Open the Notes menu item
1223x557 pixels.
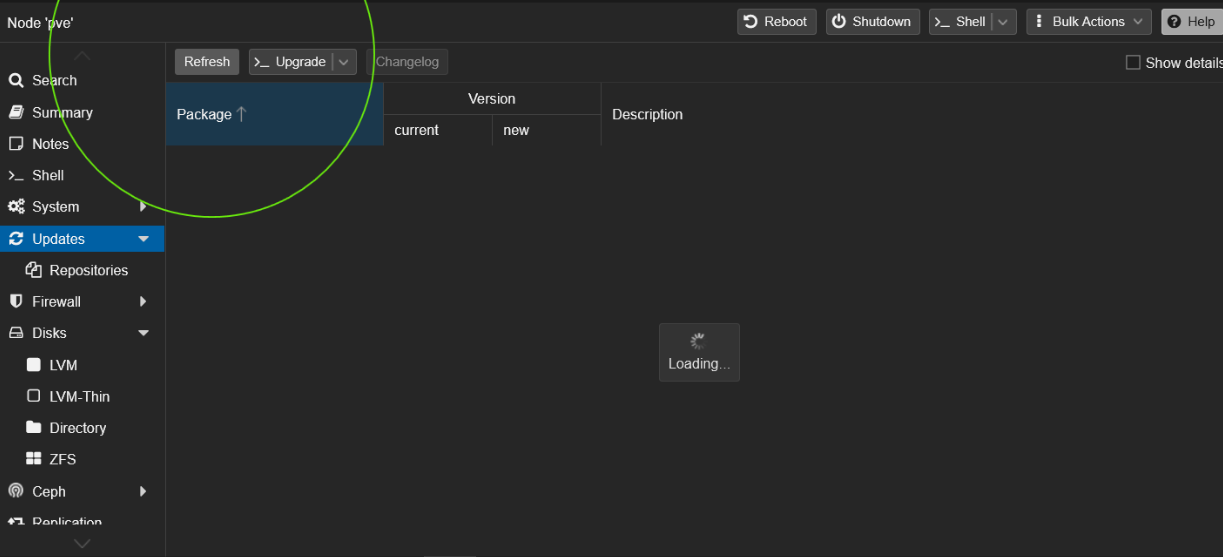point(82,144)
